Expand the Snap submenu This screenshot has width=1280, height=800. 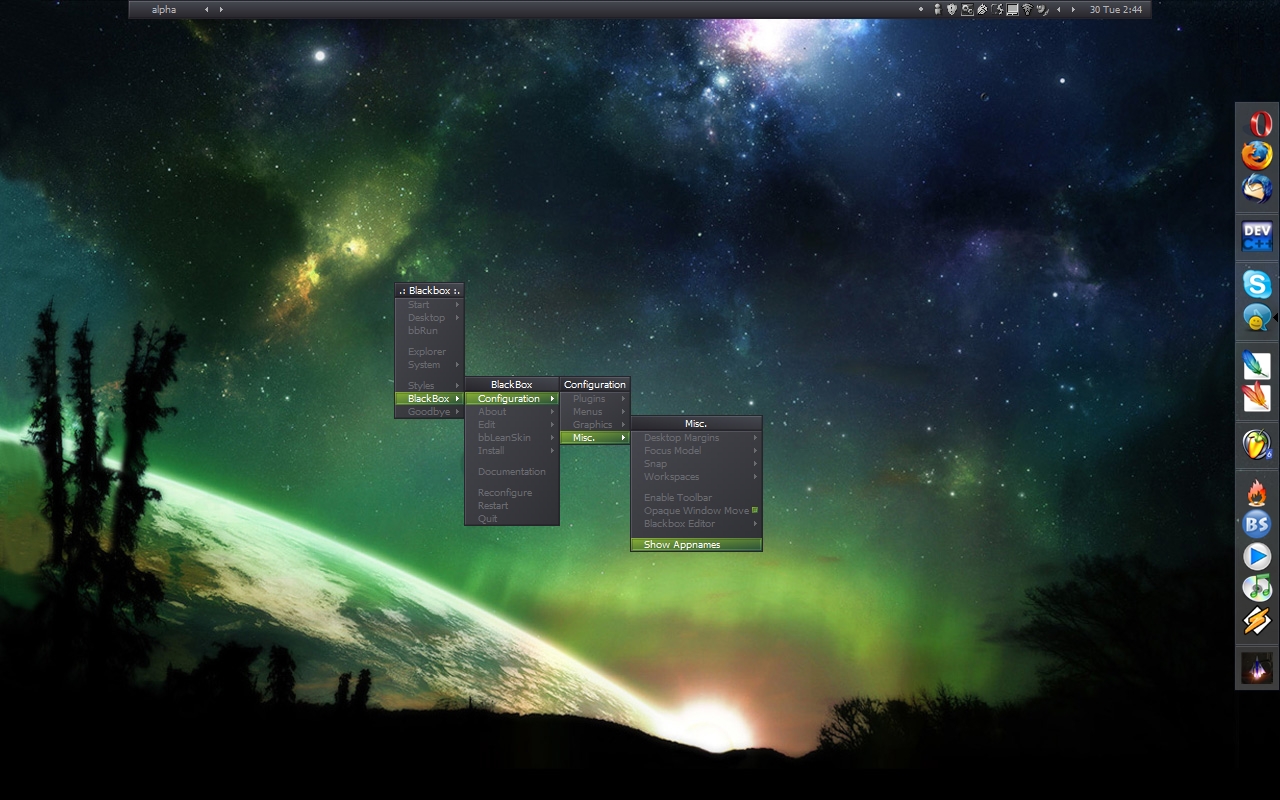click(x=696, y=464)
